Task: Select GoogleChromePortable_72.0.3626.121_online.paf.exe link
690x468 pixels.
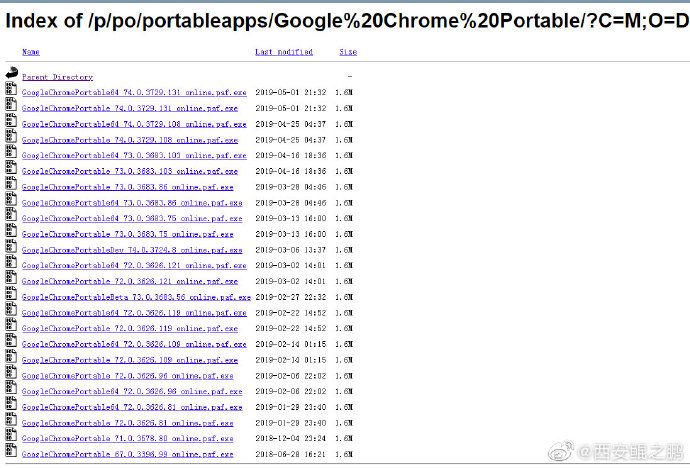Action: pyautogui.click(x=130, y=281)
